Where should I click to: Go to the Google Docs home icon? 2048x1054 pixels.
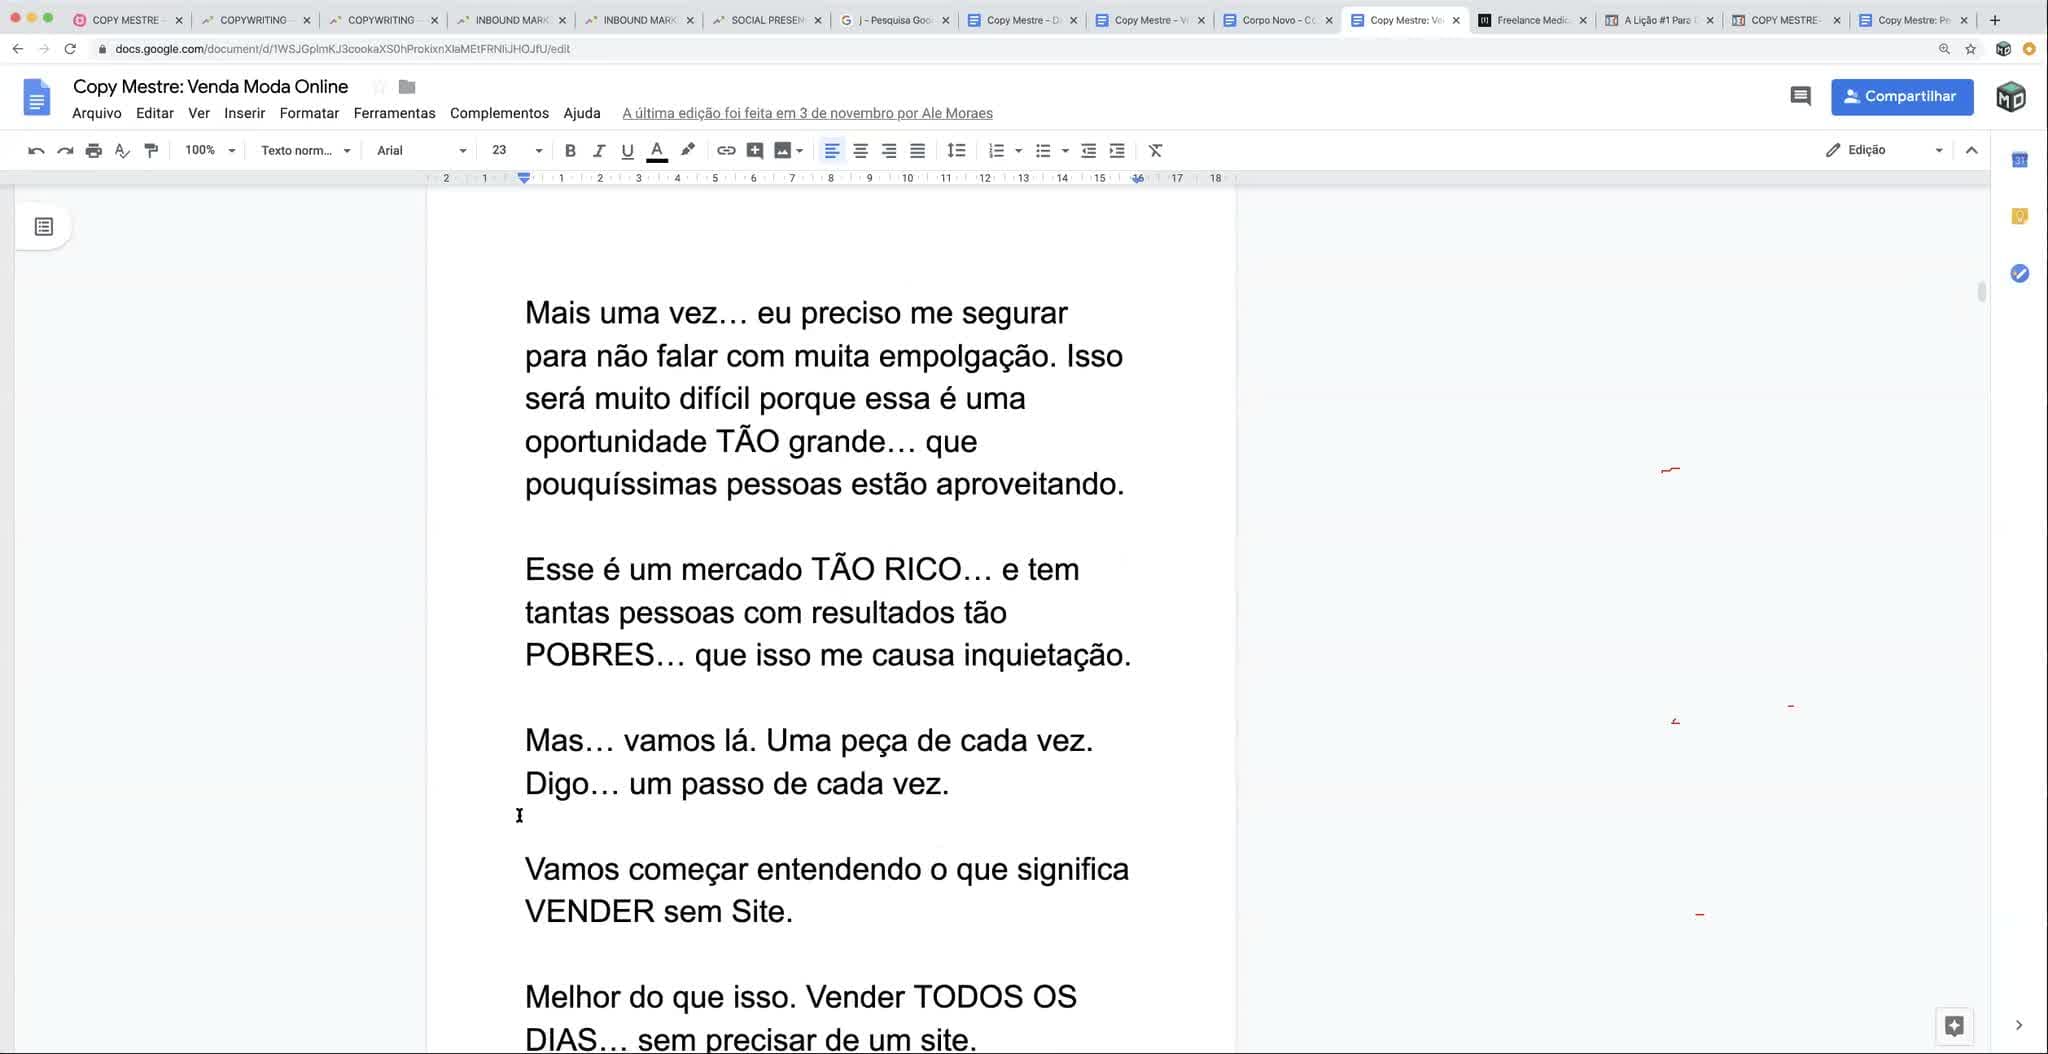36,97
